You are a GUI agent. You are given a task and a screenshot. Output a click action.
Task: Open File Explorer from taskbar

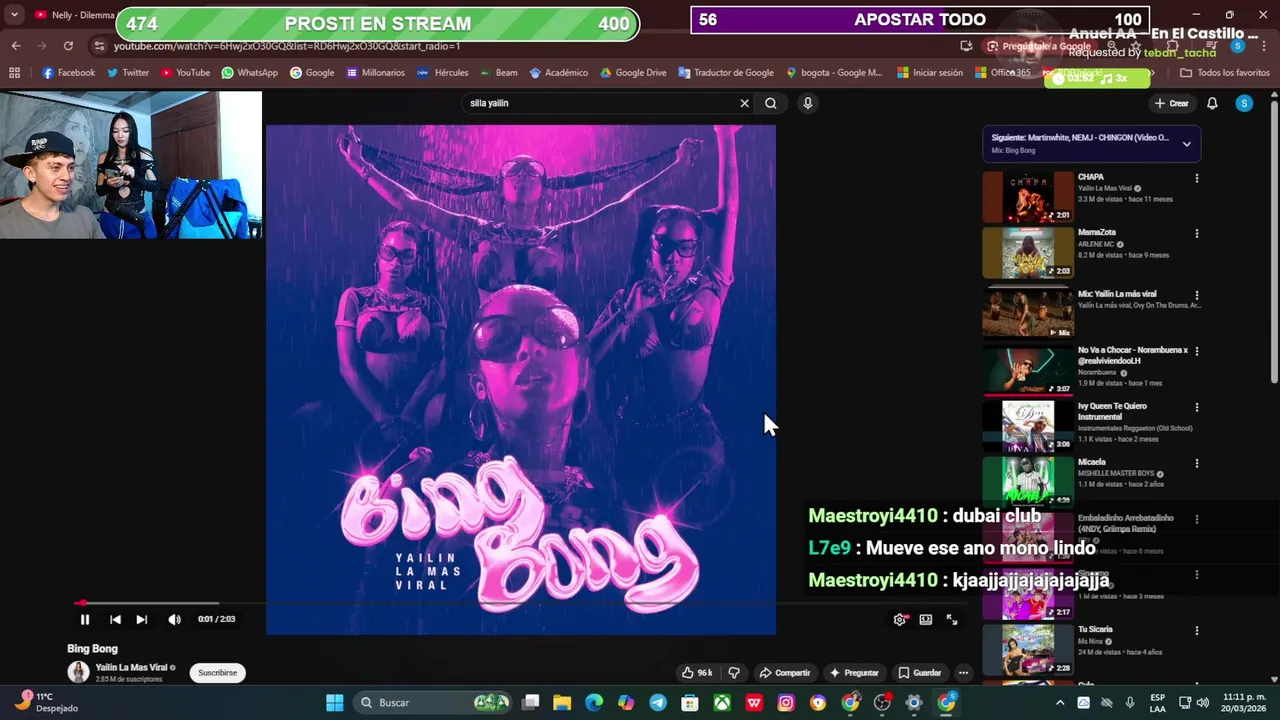point(562,703)
